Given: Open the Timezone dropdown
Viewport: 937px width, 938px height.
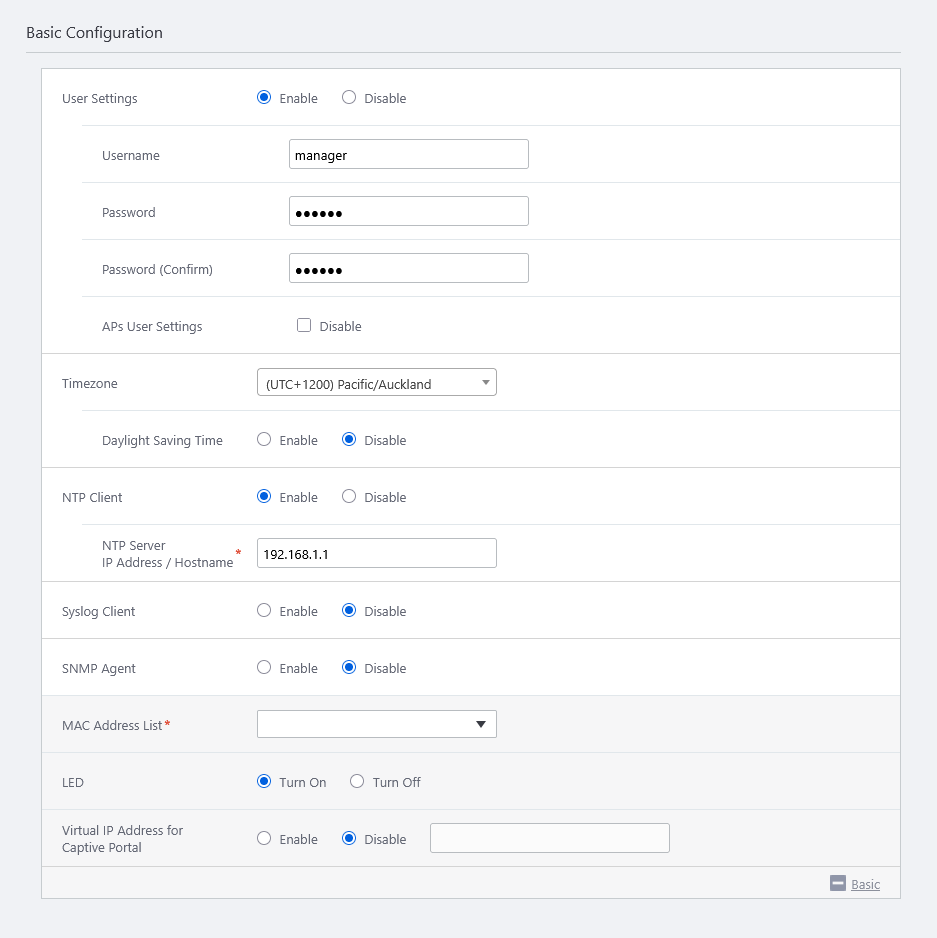Looking at the screenshot, I should point(376,383).
